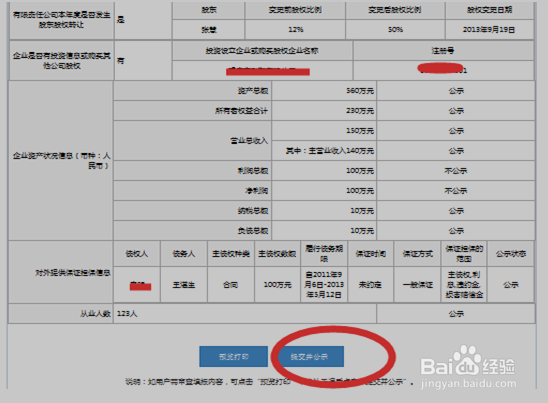
Task: Click 公示 status in the 从业人数 row
Action: [456, 314]
